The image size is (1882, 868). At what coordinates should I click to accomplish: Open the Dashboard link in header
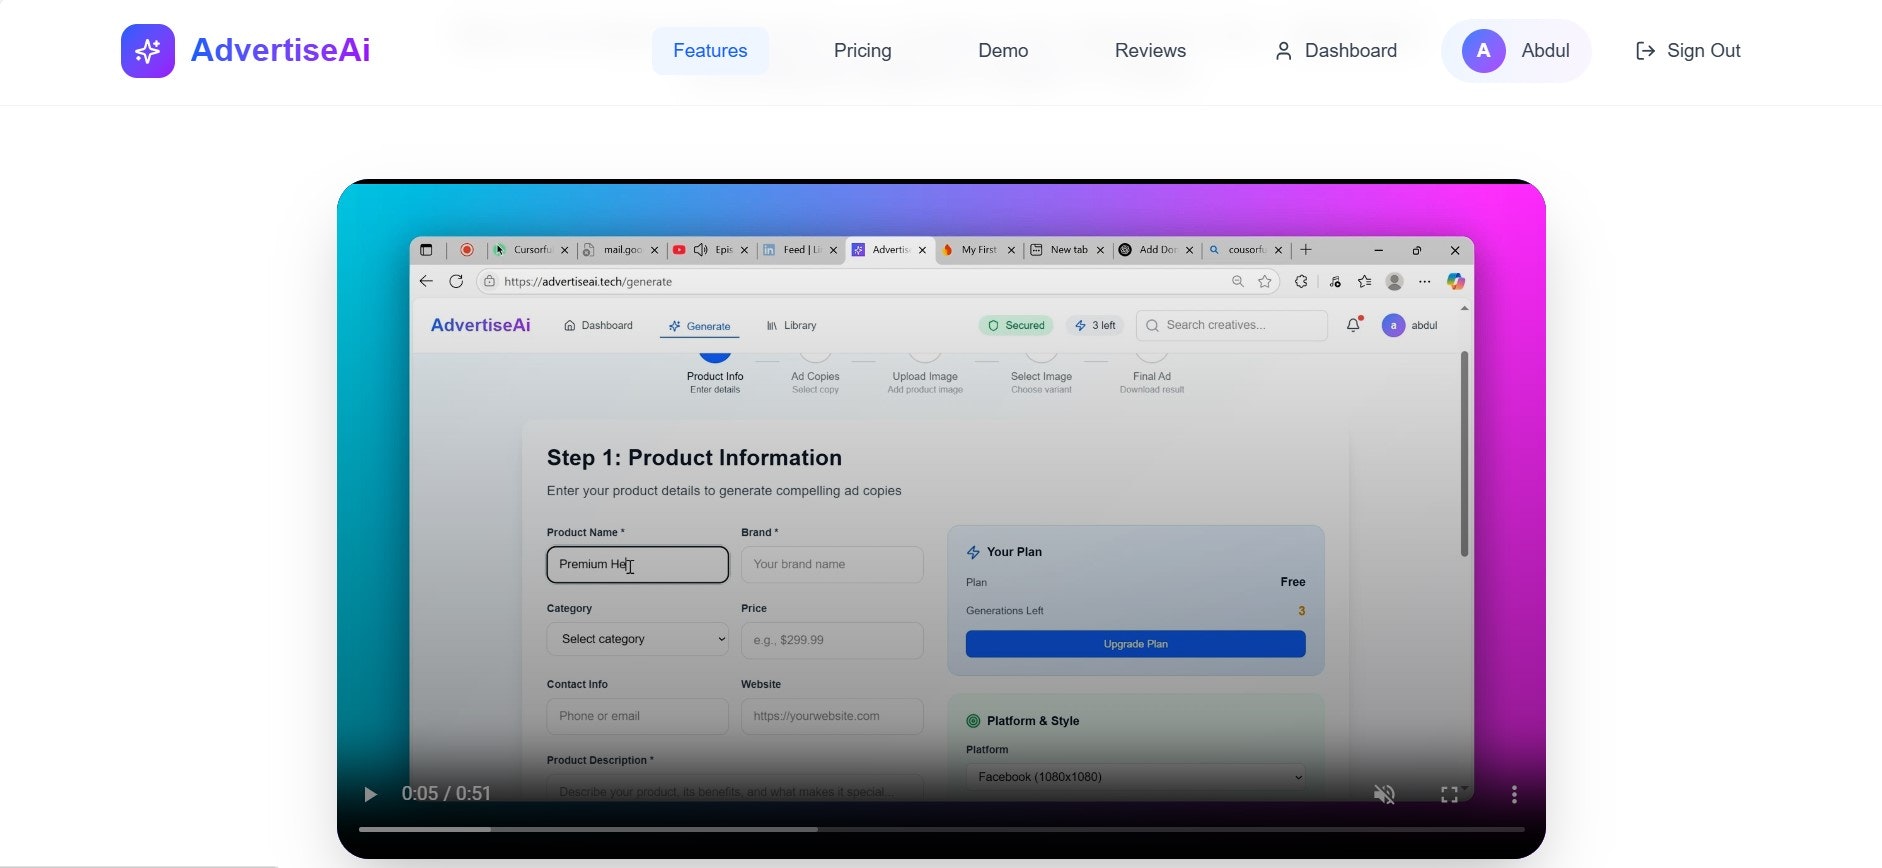pyautogui.click(x=1335, y=51)
